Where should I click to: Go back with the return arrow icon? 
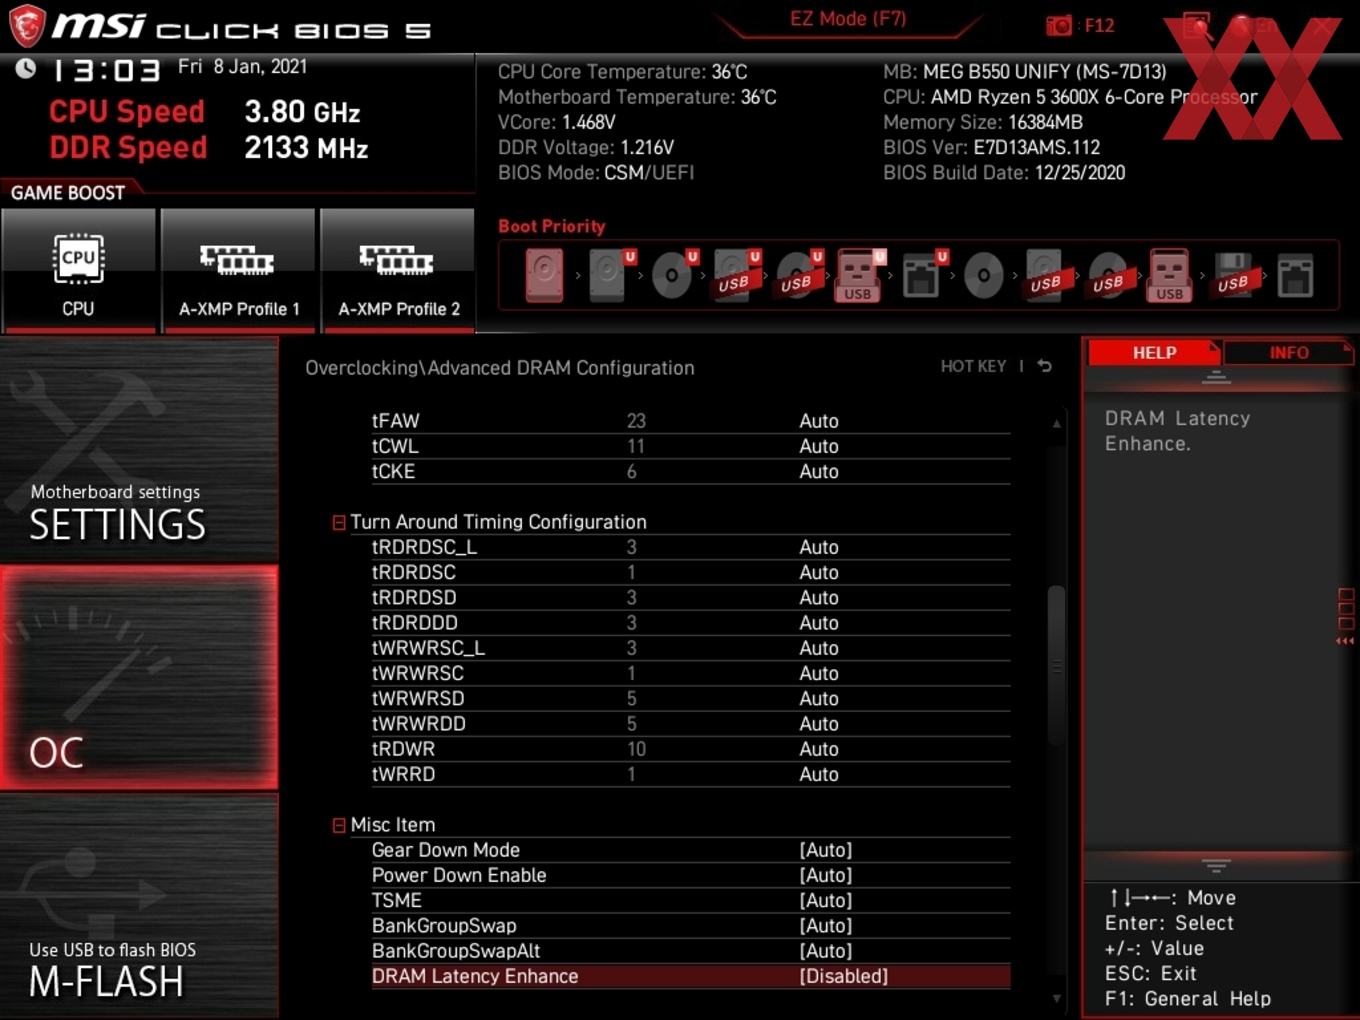pyautogui.click(x=1045, y=366)
